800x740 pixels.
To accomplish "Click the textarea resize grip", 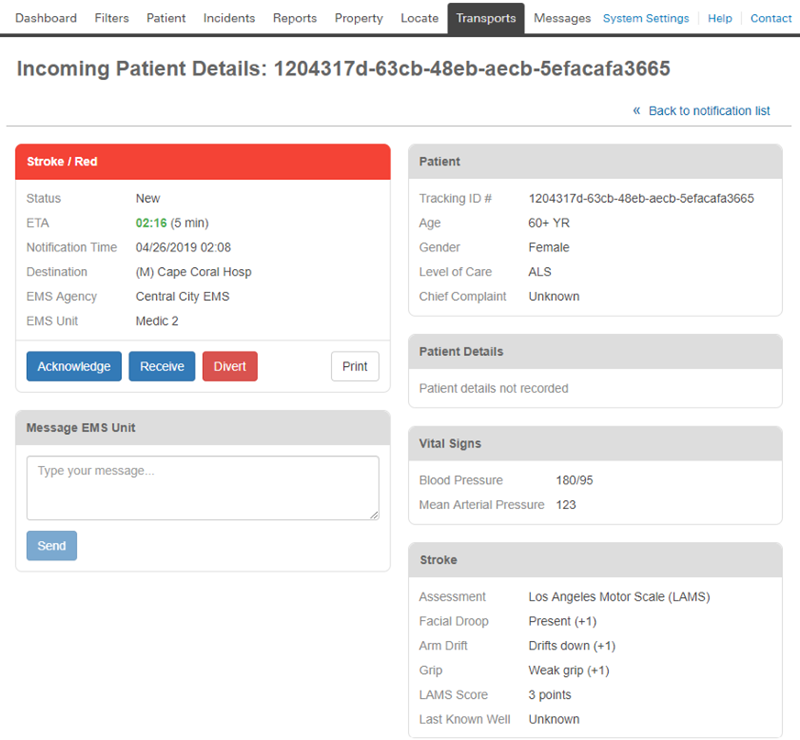I will [374, 515].
